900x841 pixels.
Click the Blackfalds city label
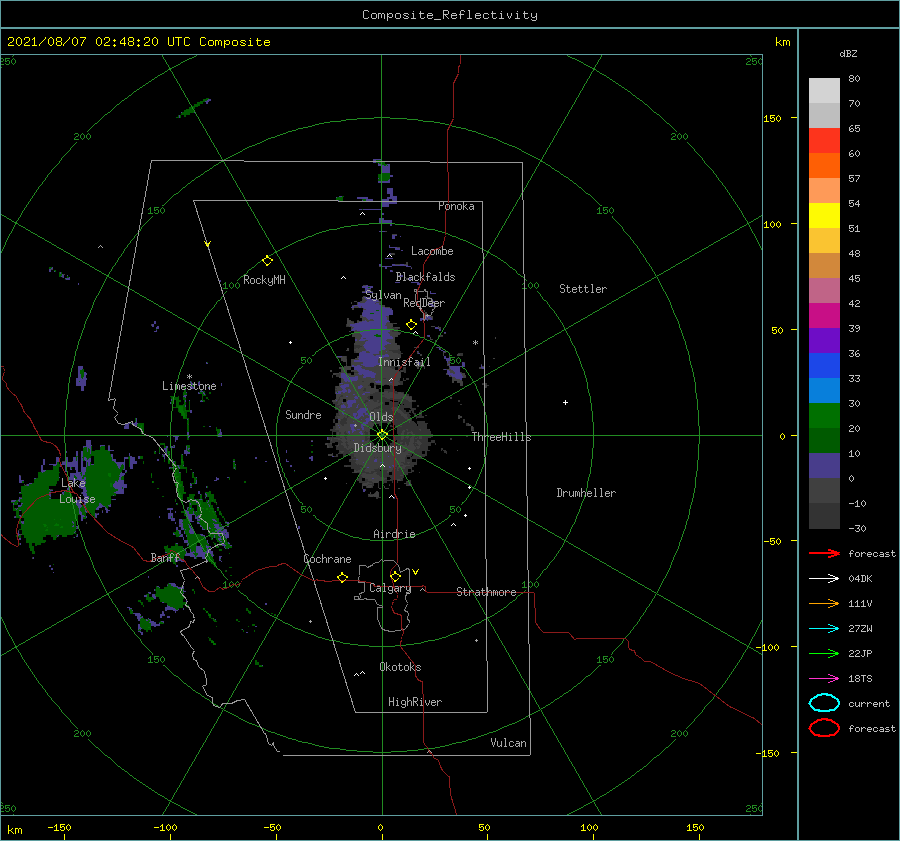[425, 277]
